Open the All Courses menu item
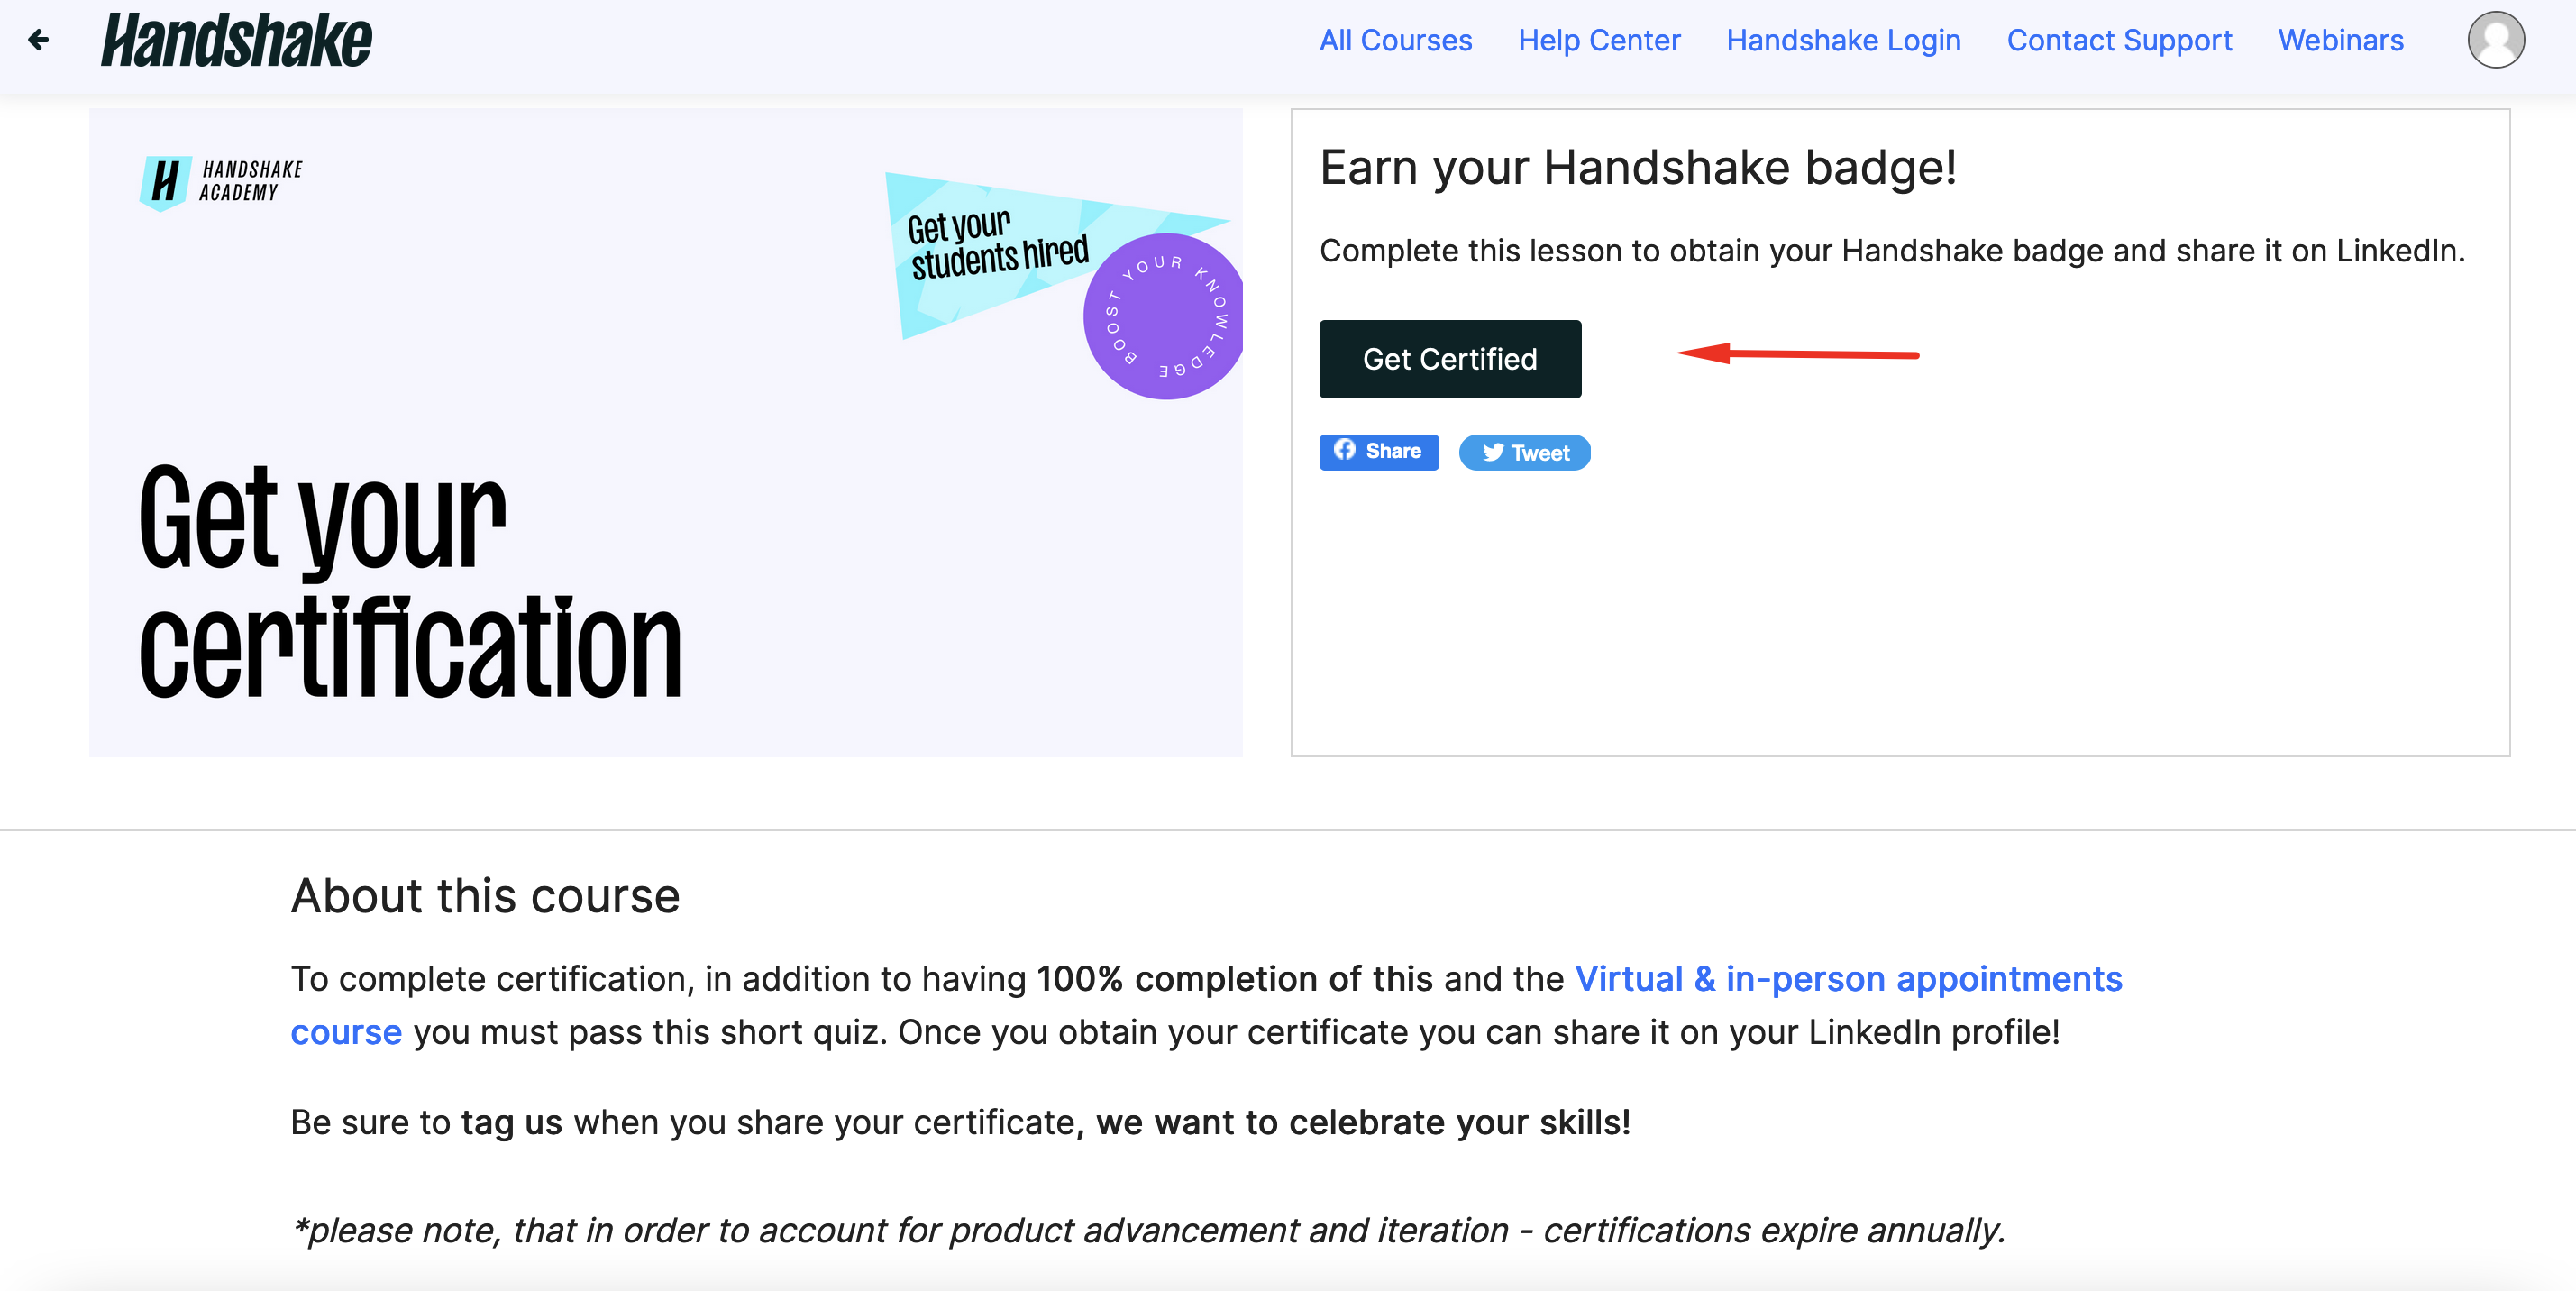Viewport: 2576px width, 1291px height. [1399, 42]
